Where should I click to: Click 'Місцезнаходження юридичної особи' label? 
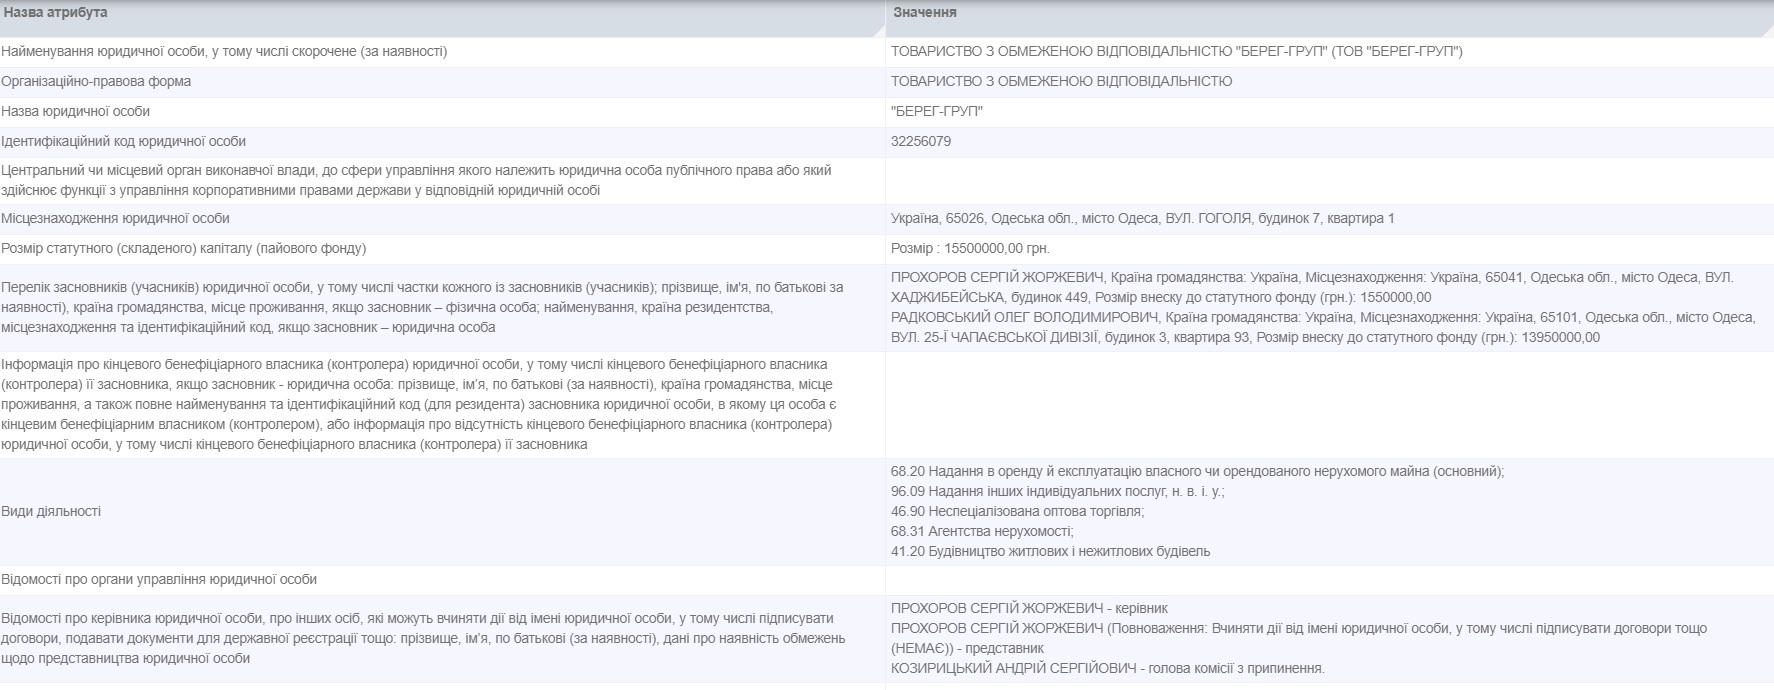point(115,218)
